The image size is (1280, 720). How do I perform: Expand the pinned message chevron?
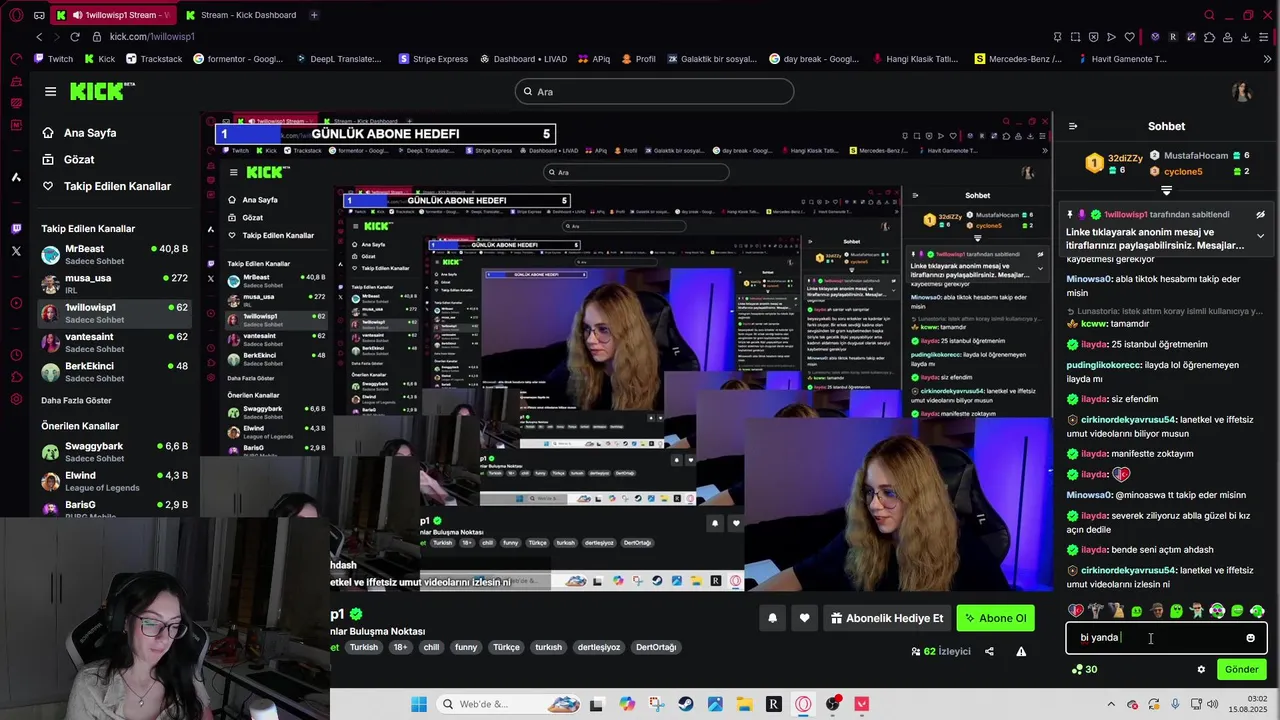click(1260, 236)
